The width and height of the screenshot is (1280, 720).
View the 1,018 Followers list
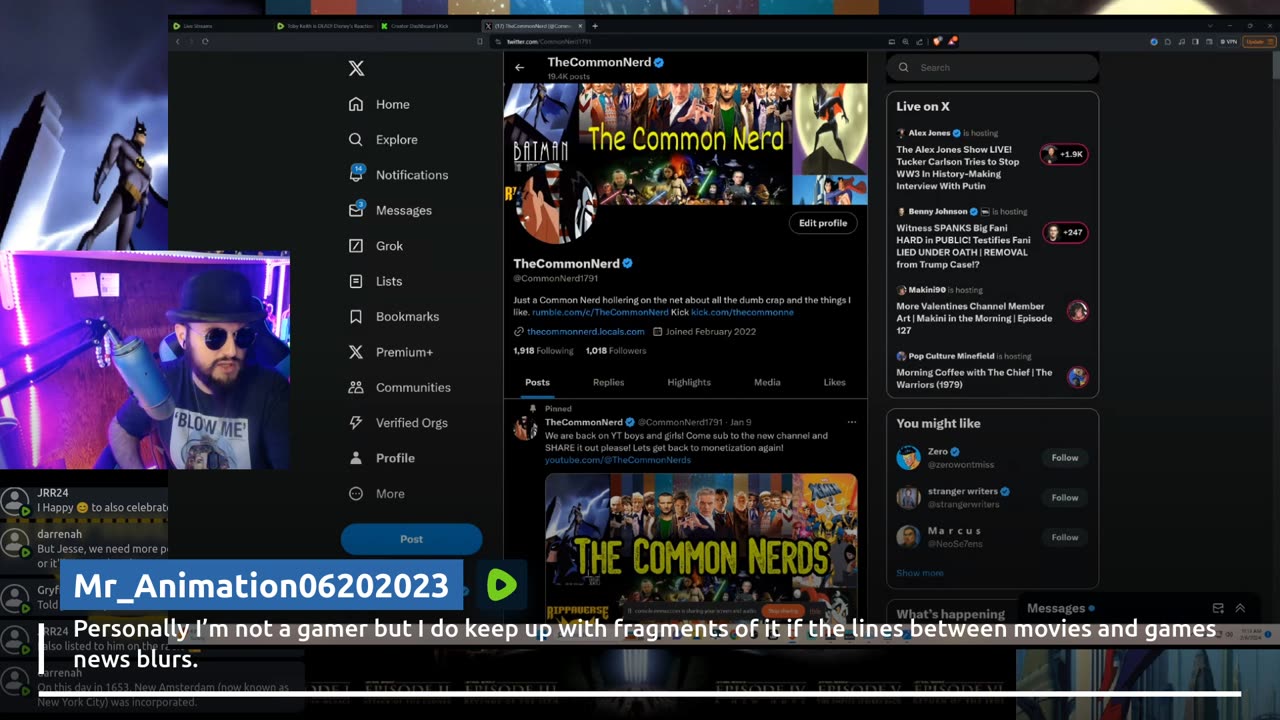(616, 351)
